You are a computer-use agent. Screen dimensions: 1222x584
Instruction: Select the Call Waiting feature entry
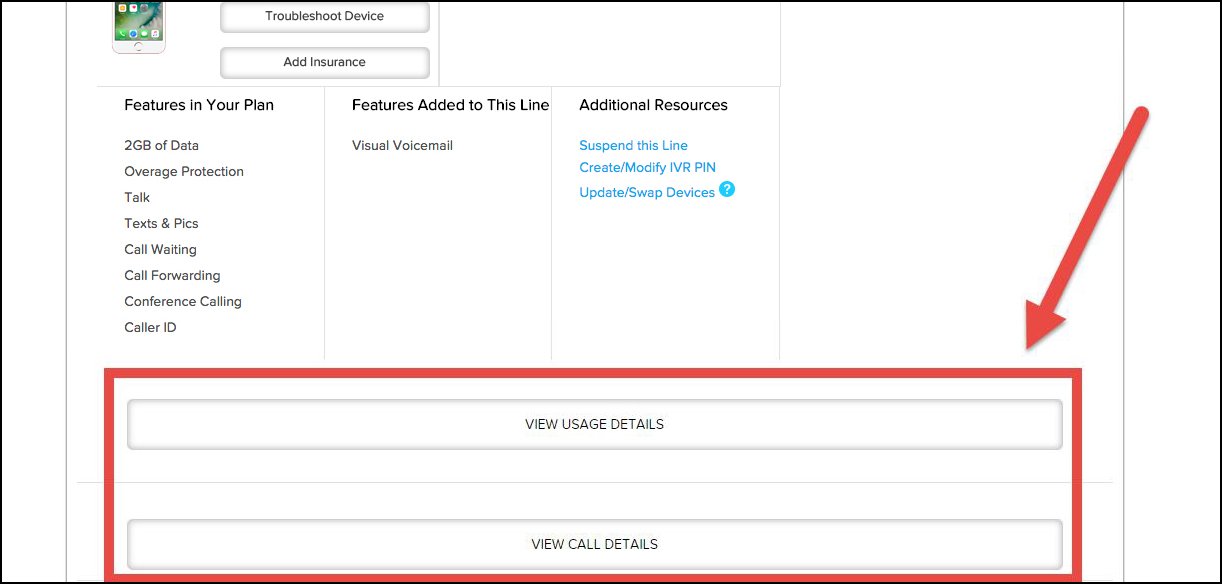pyautogui.click(x=160, y=249)
